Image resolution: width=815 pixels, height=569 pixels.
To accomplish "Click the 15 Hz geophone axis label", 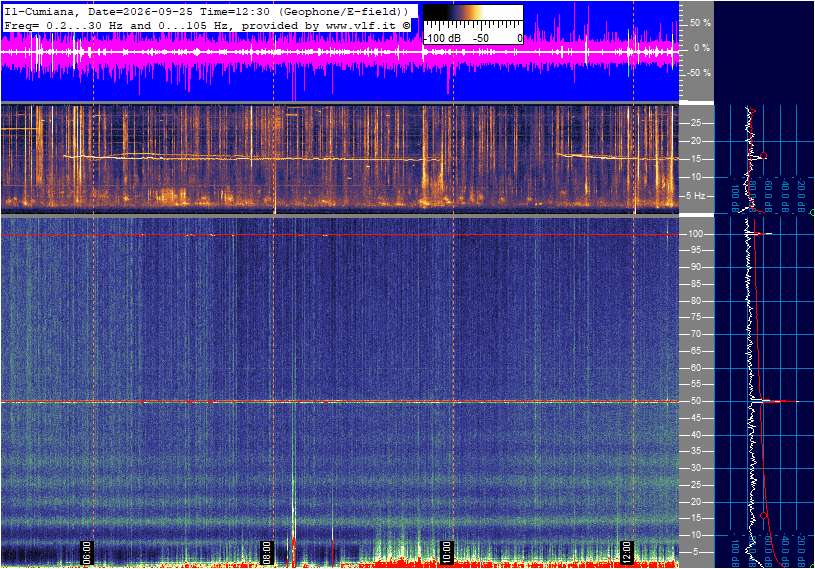I will click(x=695, y=158).
